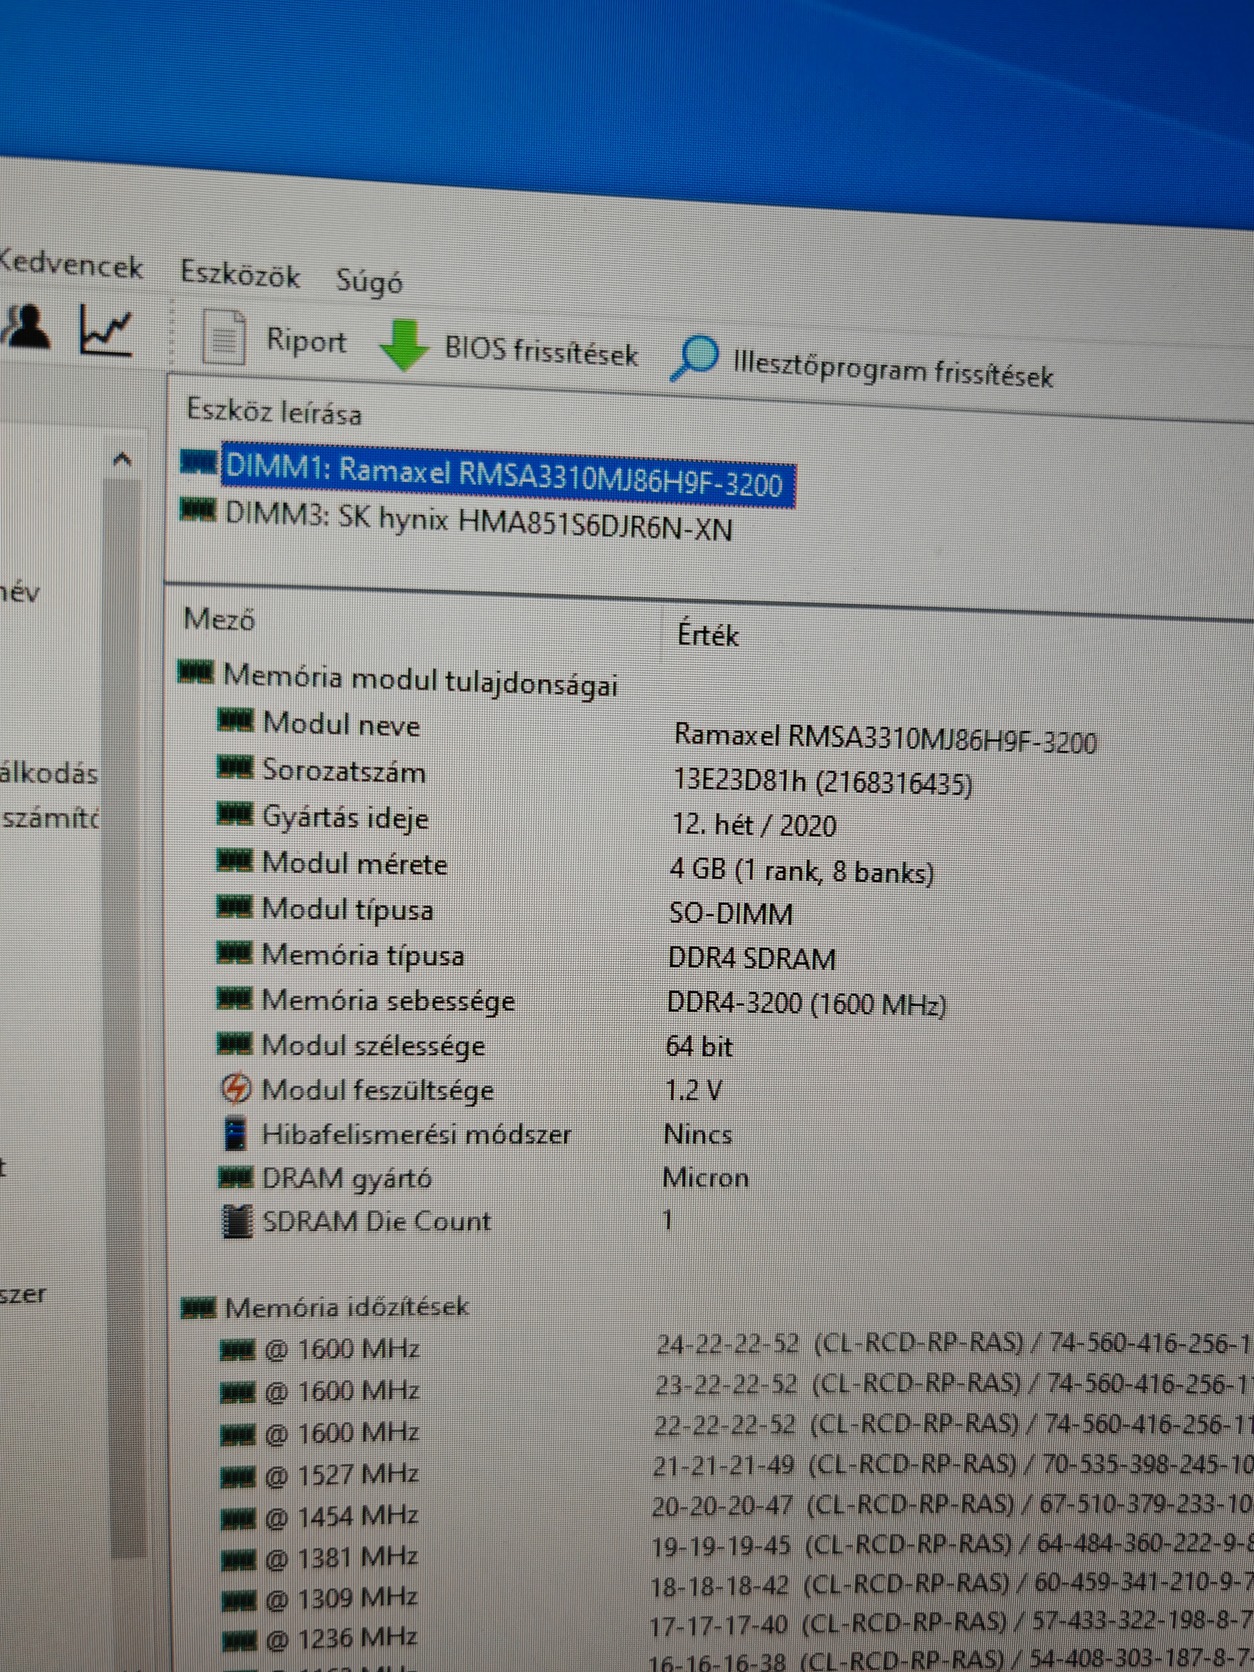1254x1672 pixels.
Task: Click the SDRAM Die Count chip icon
Action: tap(236, 1221)
